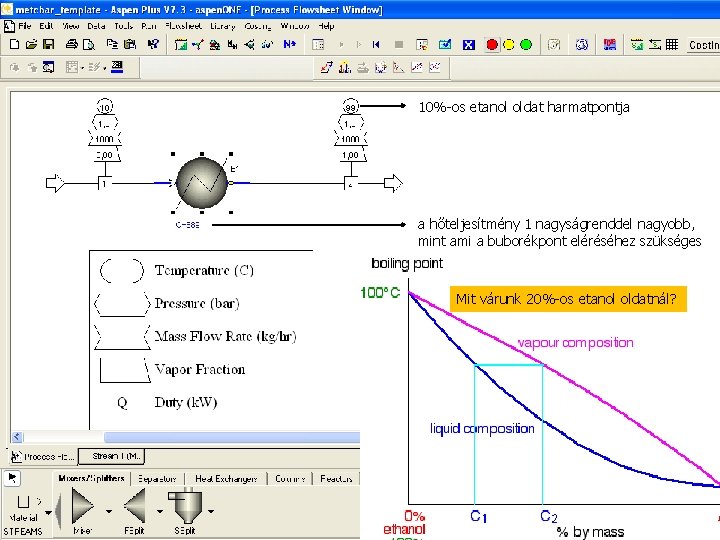Click the red circle toolbar indicator
Screen dimensions: 720x540
[x=492, y=45]
